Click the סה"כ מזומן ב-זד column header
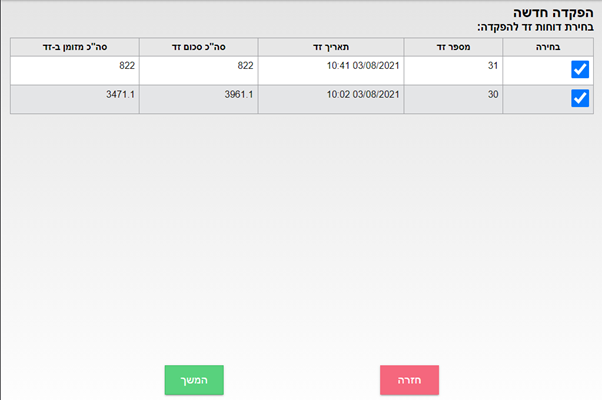This screenshot has height=400, width=602. coord(74,46)
